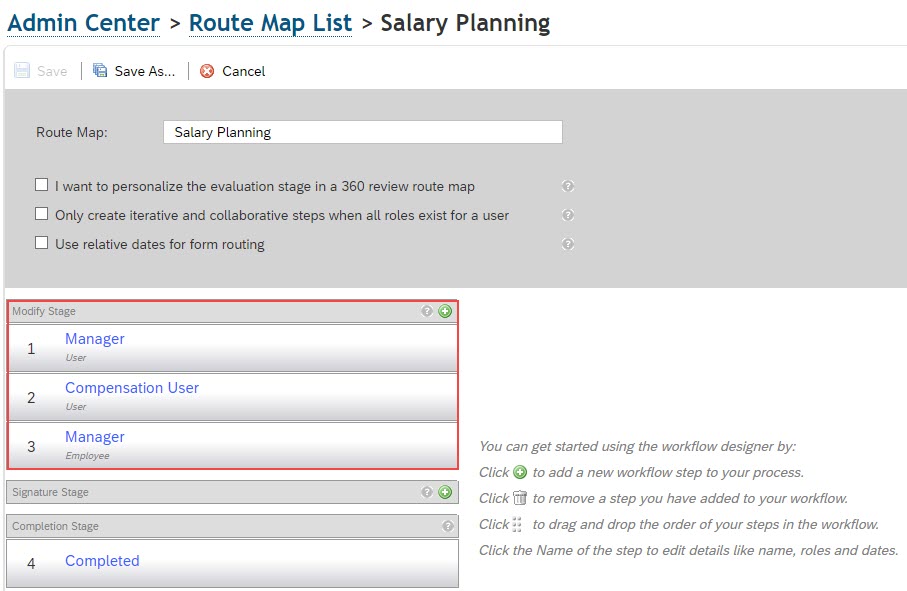This screenshot has width=907, height=591.
Task: Click the green add-step icon in Modify Stage
Action: [445, 311]
